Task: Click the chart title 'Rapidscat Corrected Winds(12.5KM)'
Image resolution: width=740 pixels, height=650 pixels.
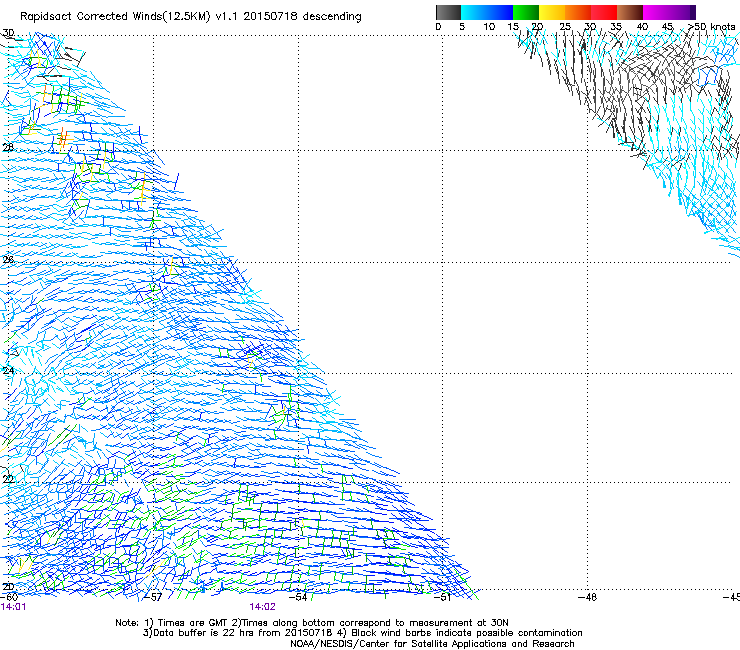Action: click(x=115, y=17)
